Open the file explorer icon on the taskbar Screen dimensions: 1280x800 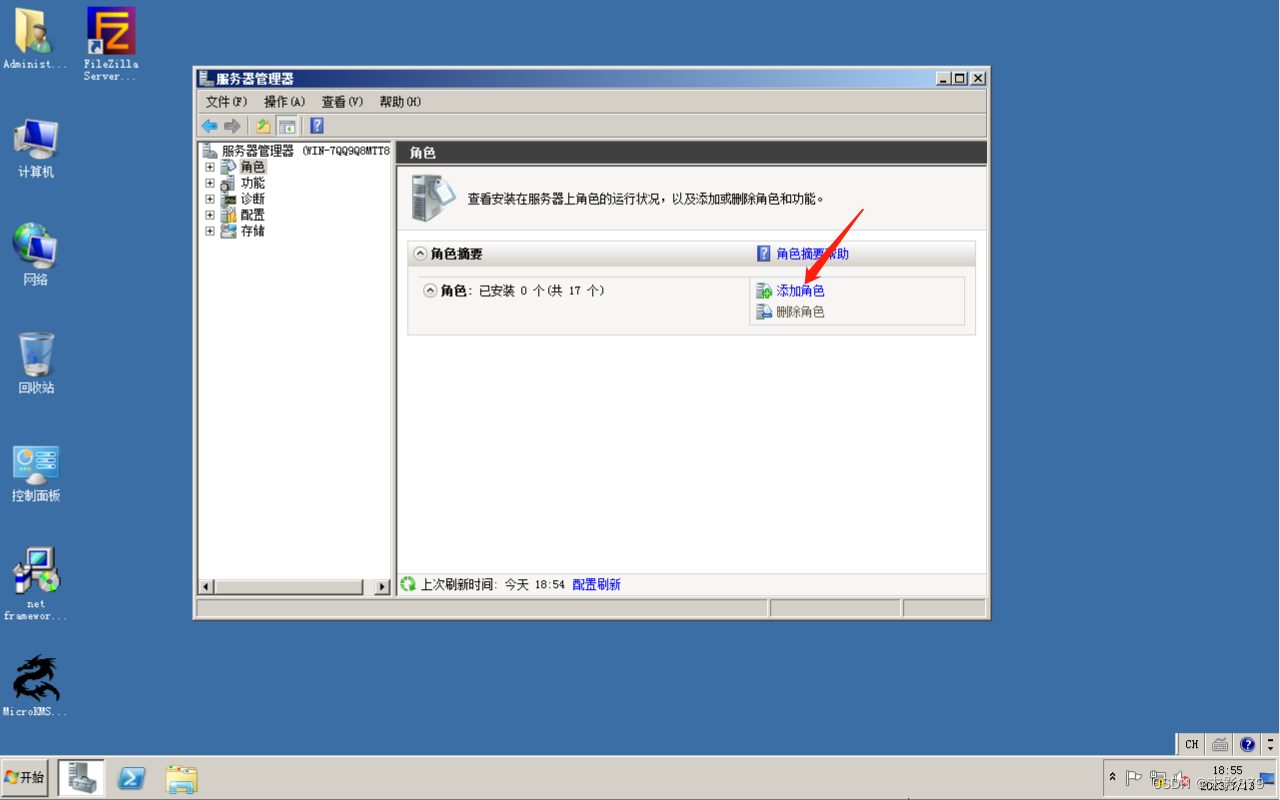[181, 778]
